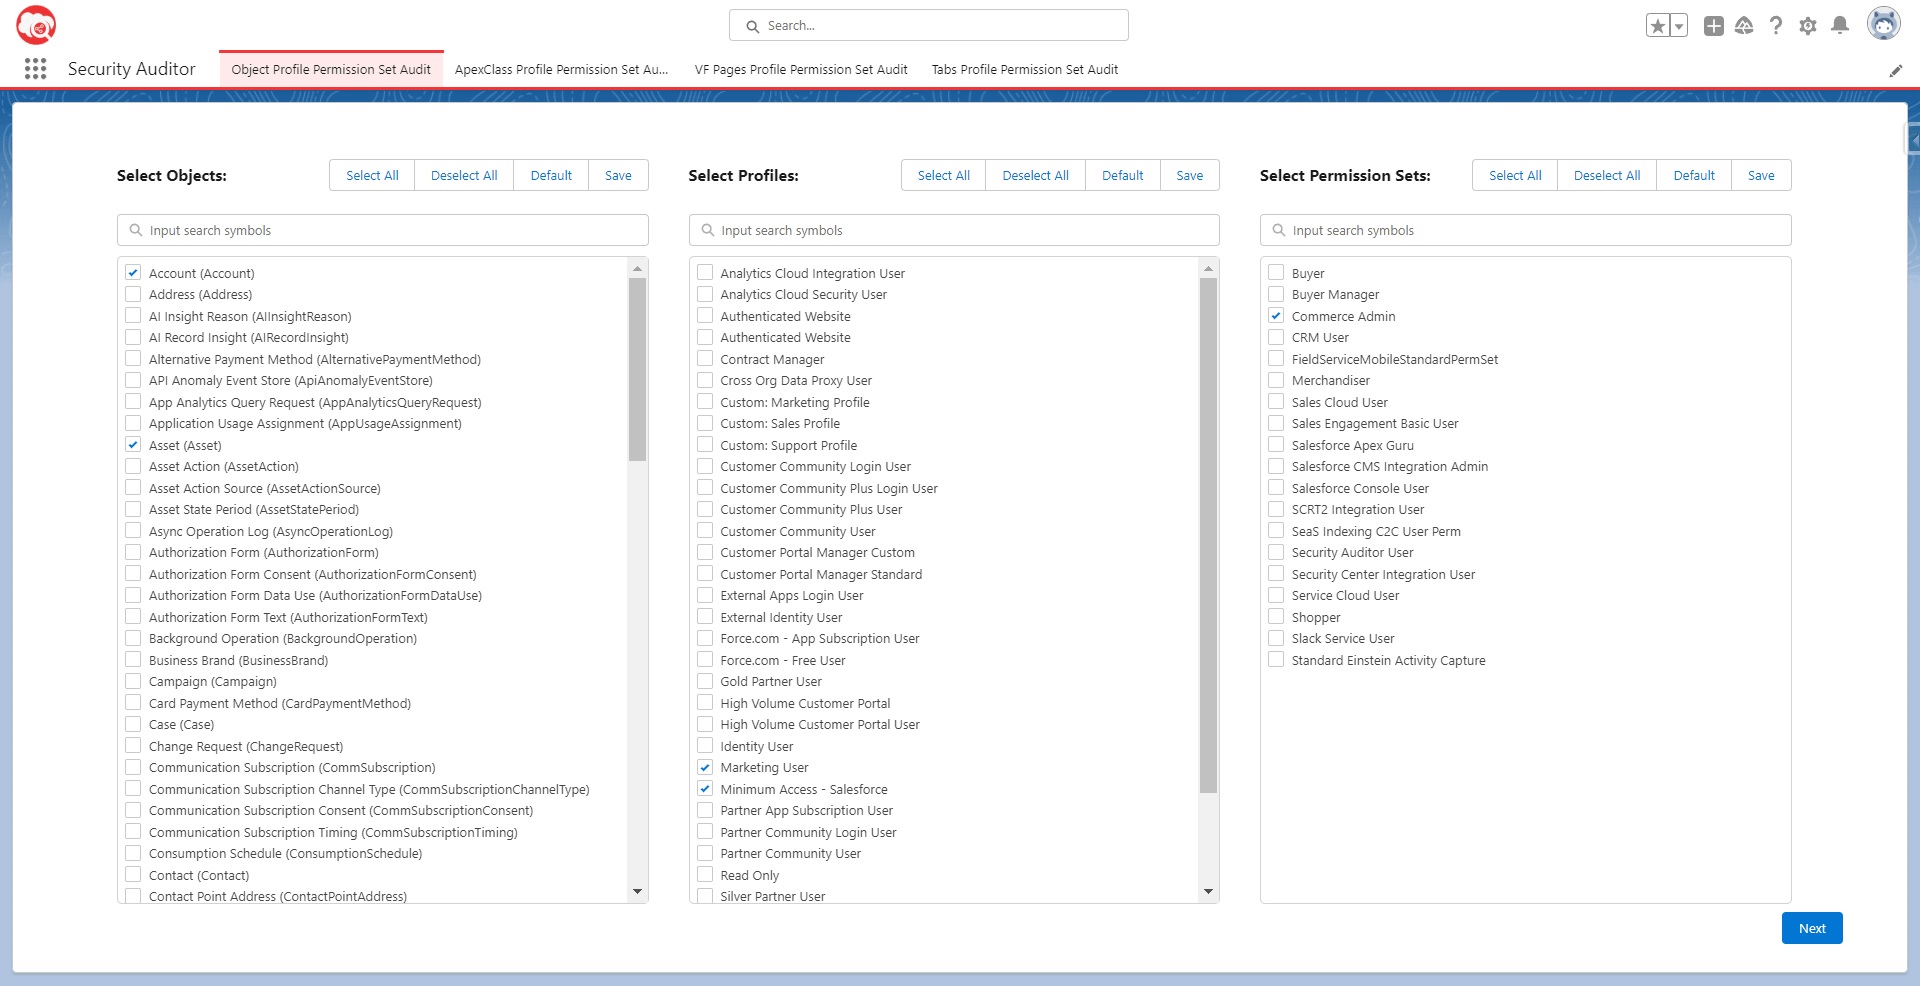Click the Profiles list scroll-up arrow
The height and width of the screenshot is (986, 1920).
(x=1208, y=268)
